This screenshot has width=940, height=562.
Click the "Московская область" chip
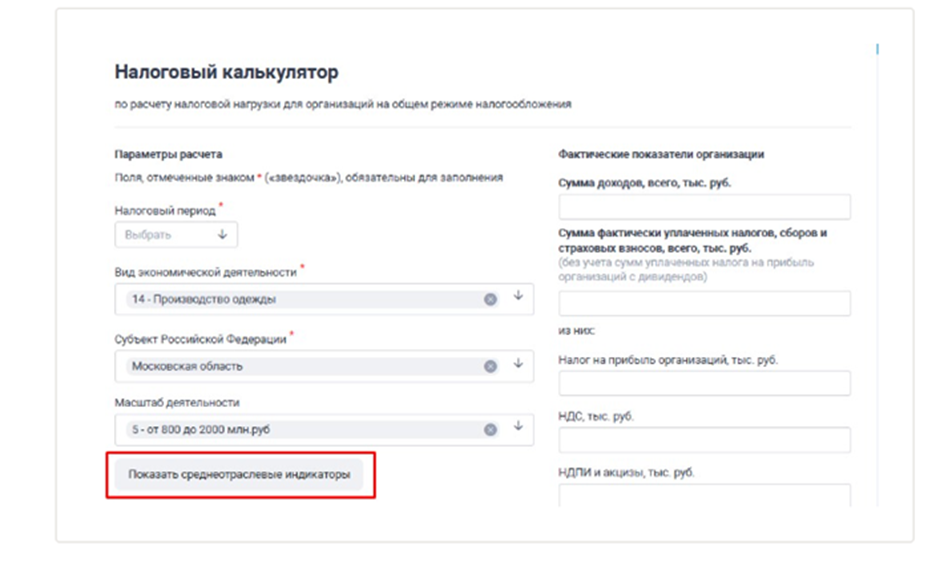[187, 366]
